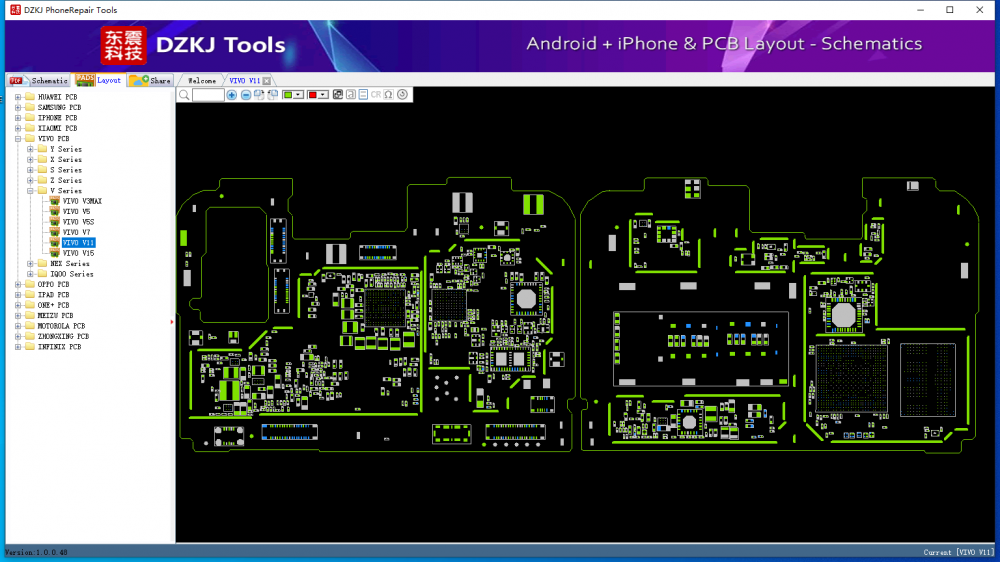Click the PCB icon beside VIVO V7
Screen dimensions: 1000x562
coord(54,232)
